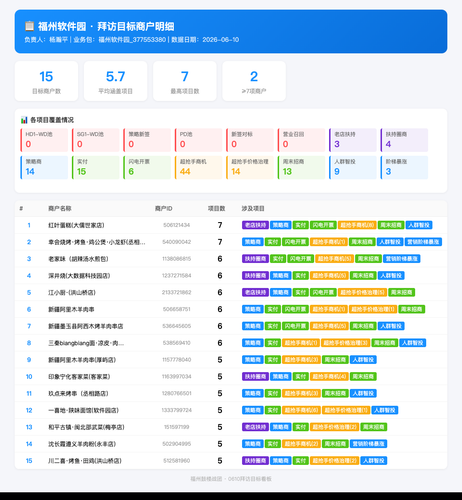
Task: Open the 人群智投 coverage card showing 9
Action: coord(353,168)
